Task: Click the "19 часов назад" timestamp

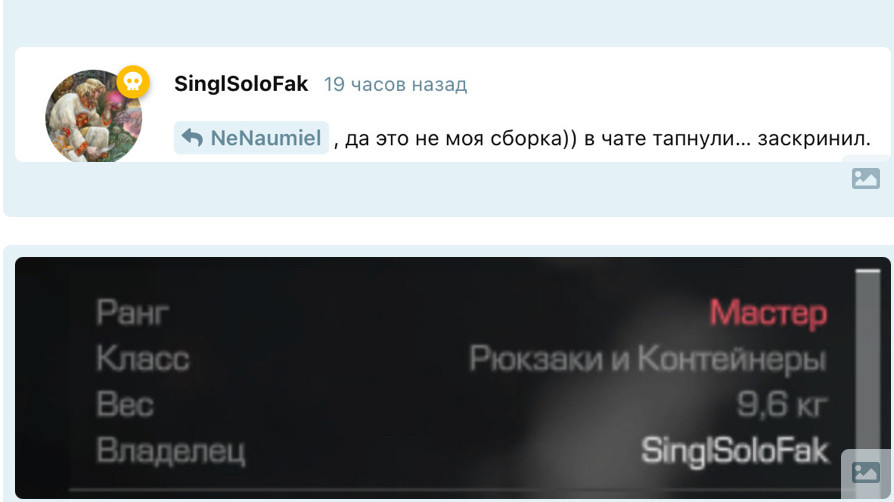Action: pos(395,84)
